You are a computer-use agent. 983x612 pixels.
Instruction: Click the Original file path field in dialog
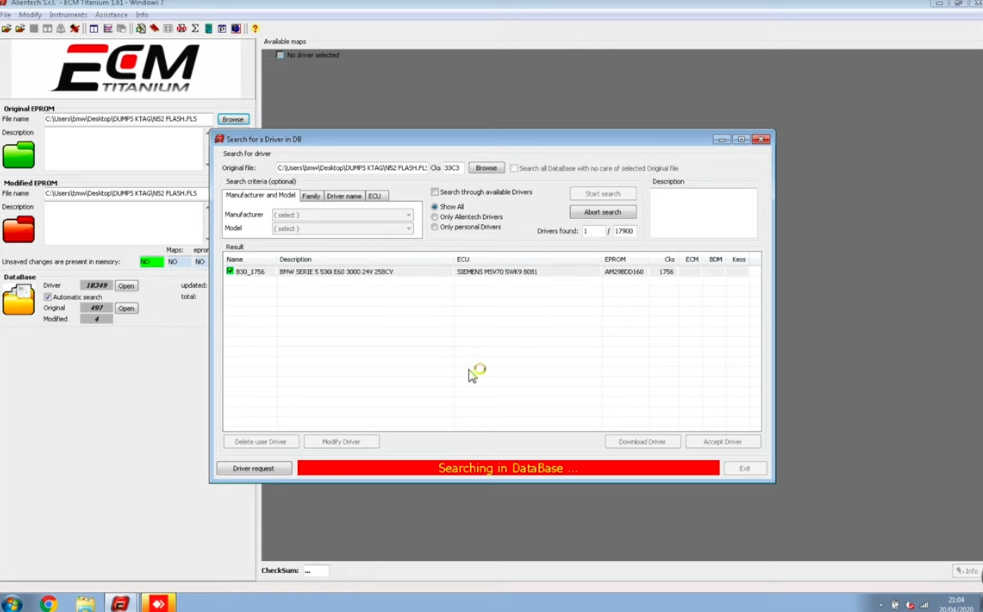click(351, 168)
